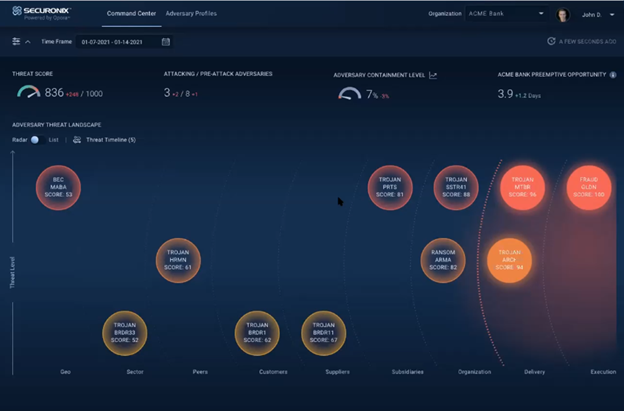Screen dimensions: 624x411
Task: Open the Adversary Profiles tab
Action: (190, 14)
